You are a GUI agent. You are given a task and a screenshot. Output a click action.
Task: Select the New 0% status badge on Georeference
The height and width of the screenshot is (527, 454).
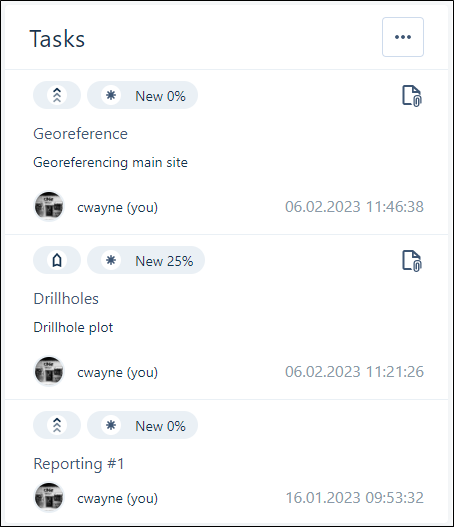[x=142, y=95]
